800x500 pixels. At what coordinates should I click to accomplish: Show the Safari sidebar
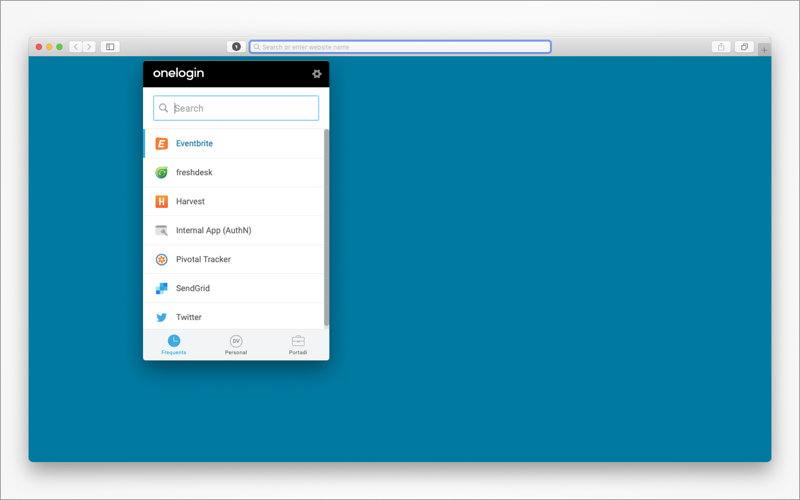[x=110, y=47]
